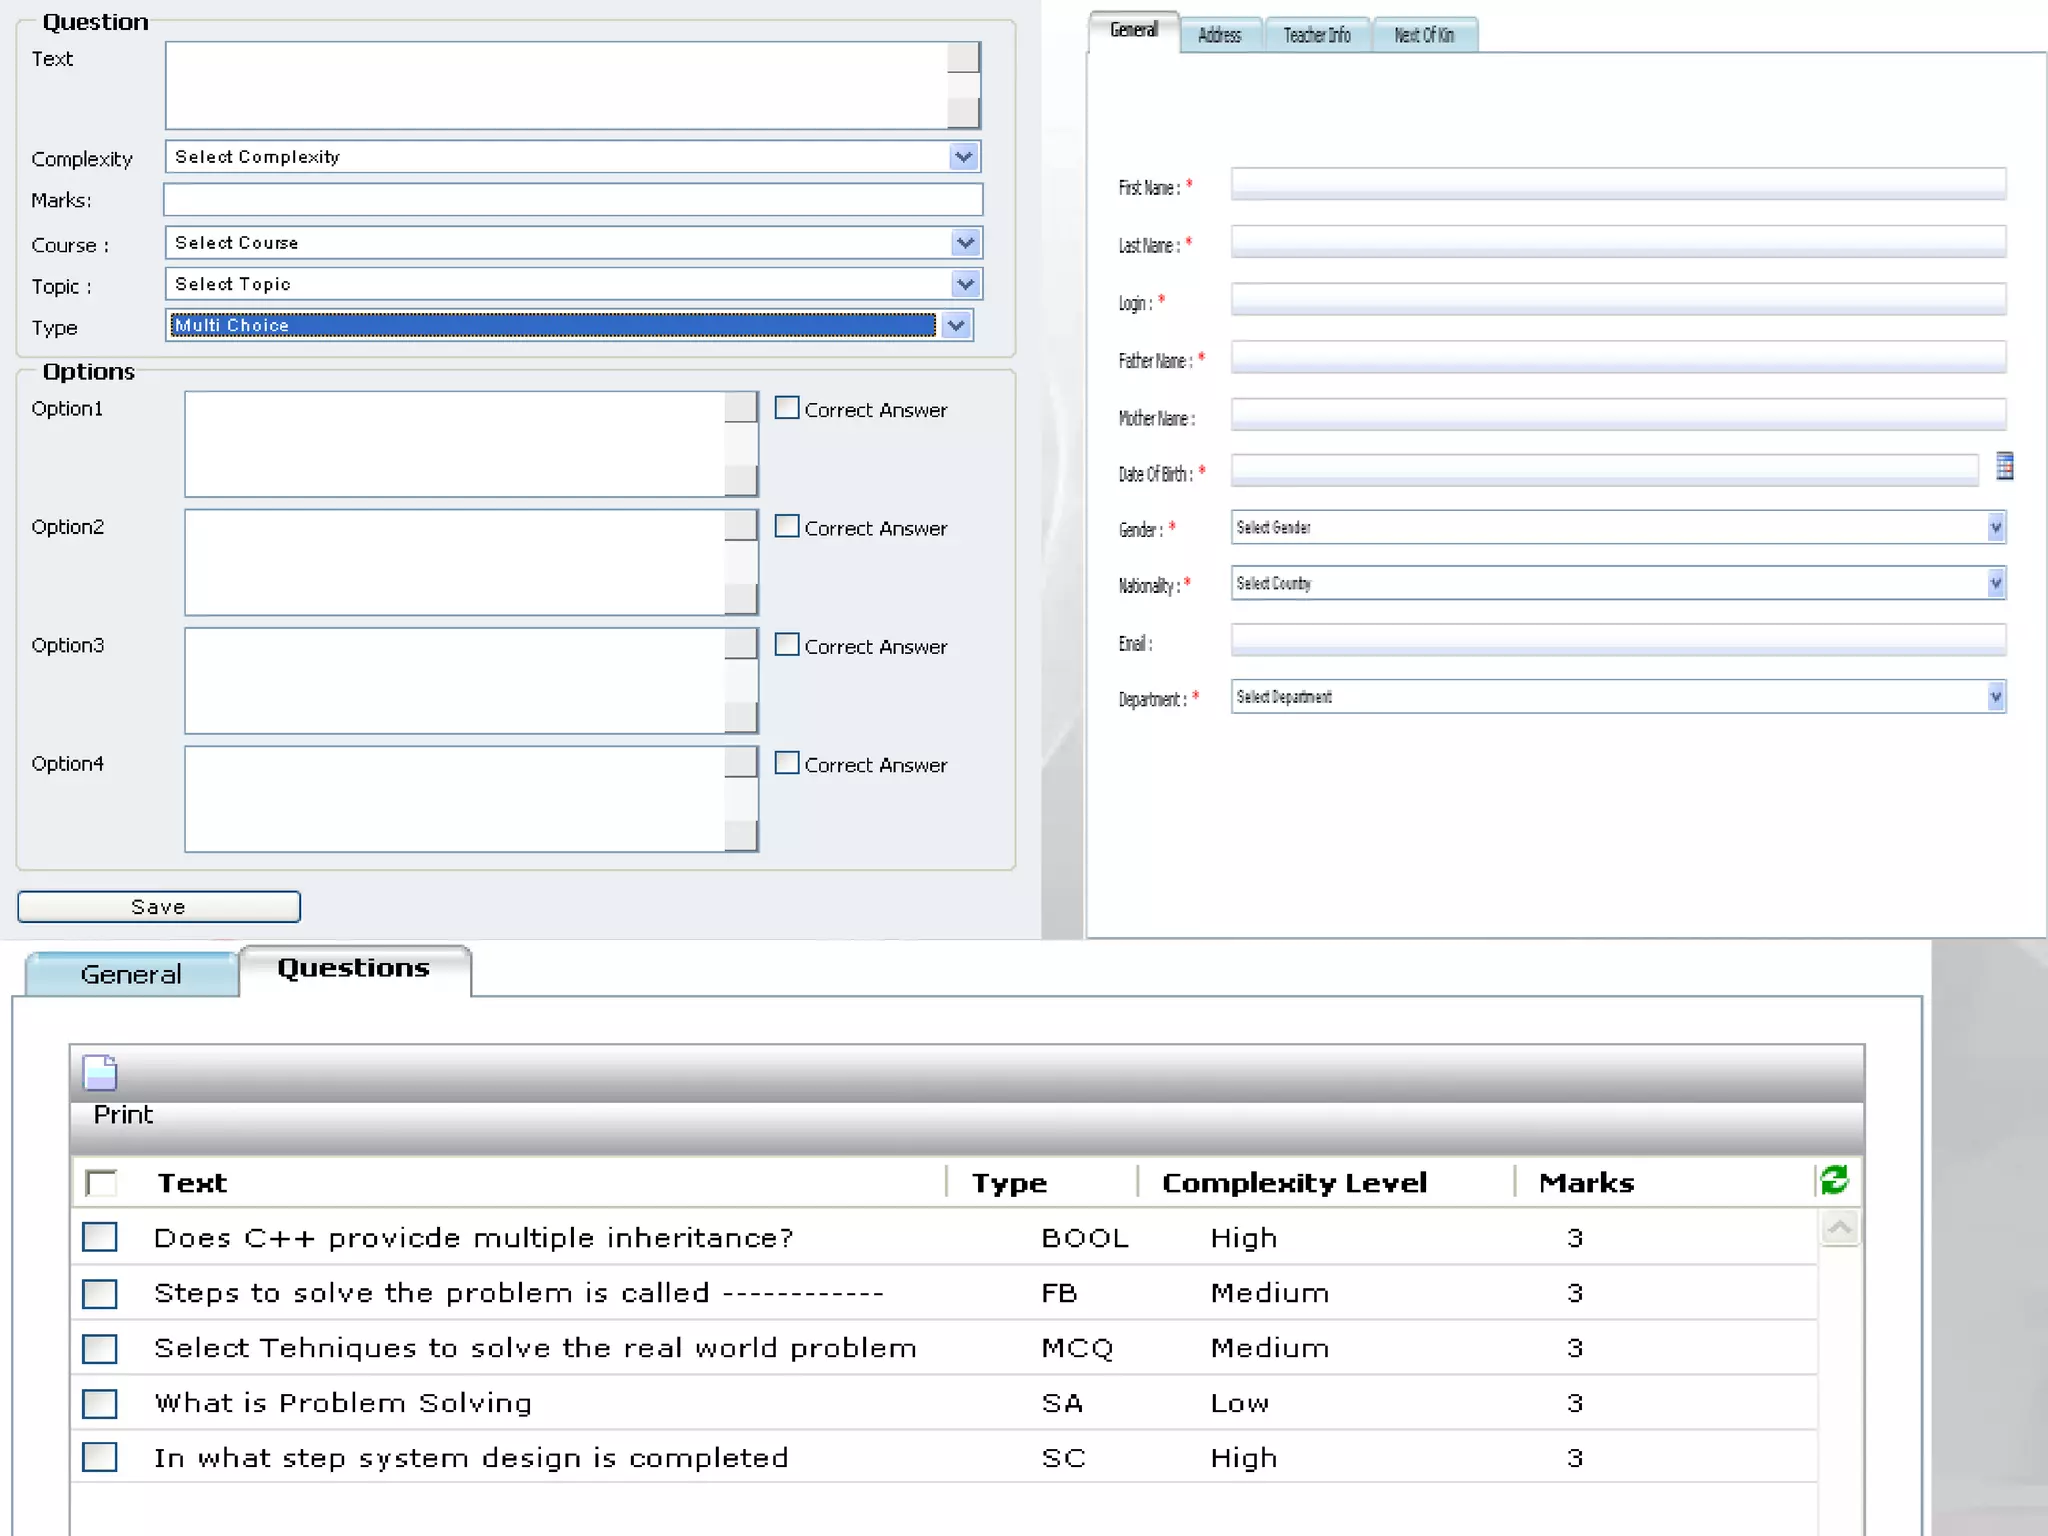Switch to the lower General tab
This screenshot has width=2048, height=1536.
click(x=131, y=974)
